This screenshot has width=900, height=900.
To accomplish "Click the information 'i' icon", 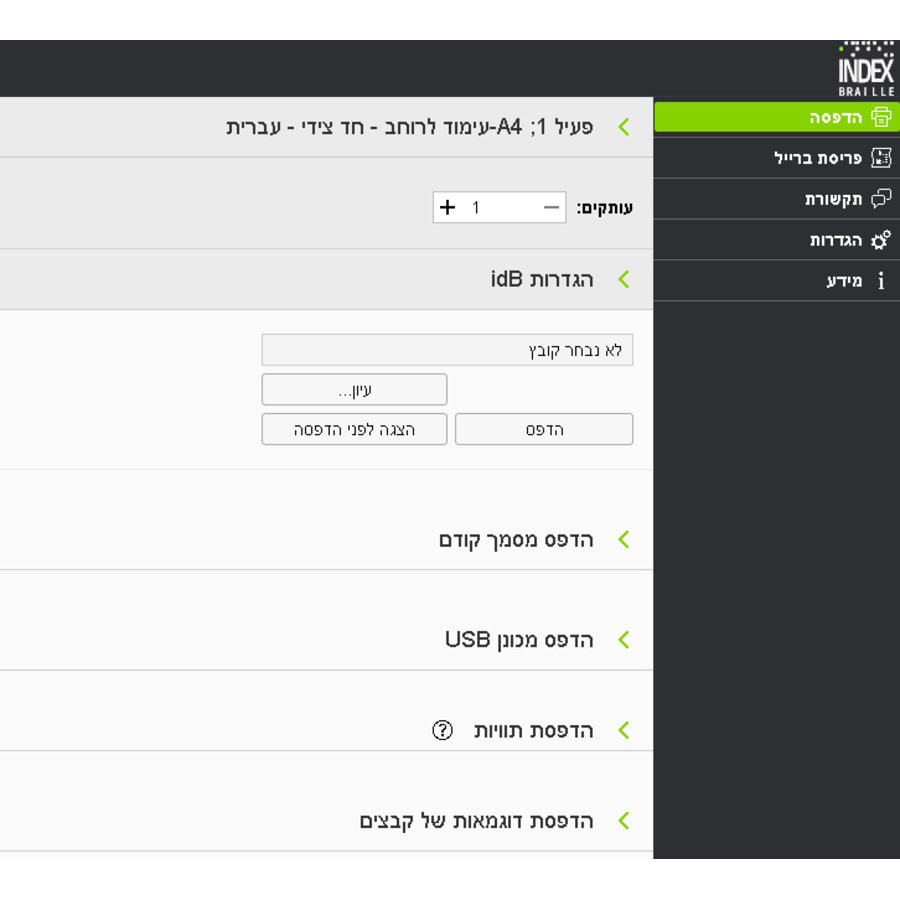I will tap(881, 281).
